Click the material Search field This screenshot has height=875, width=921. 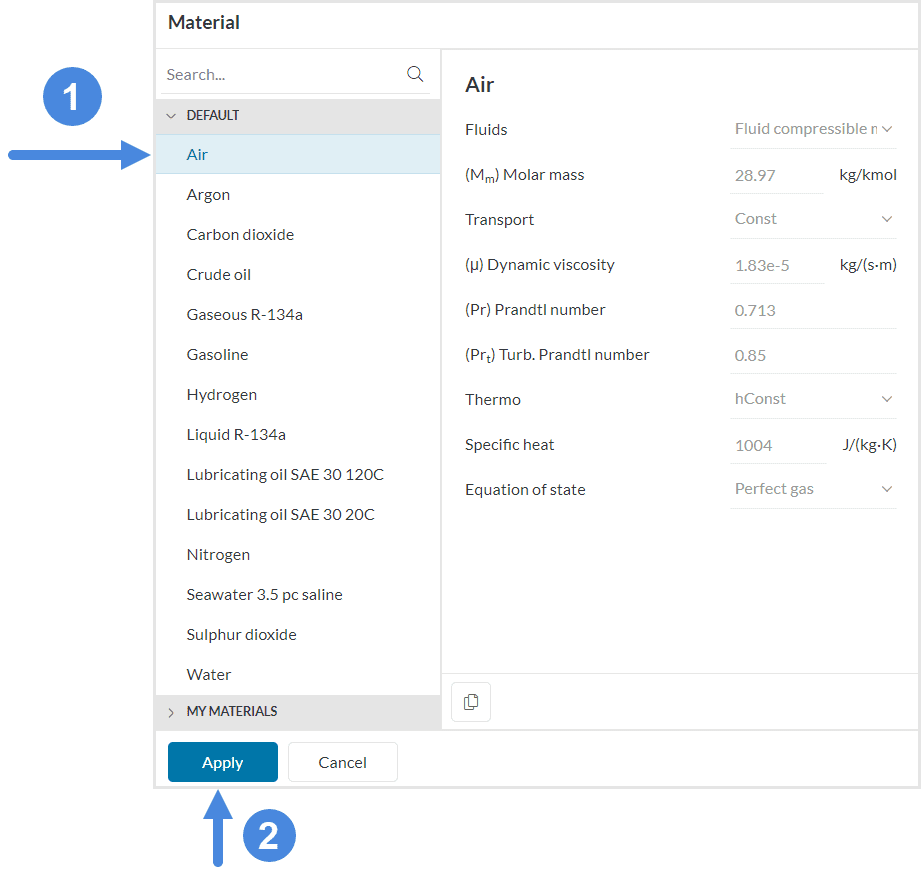point(282,75)
